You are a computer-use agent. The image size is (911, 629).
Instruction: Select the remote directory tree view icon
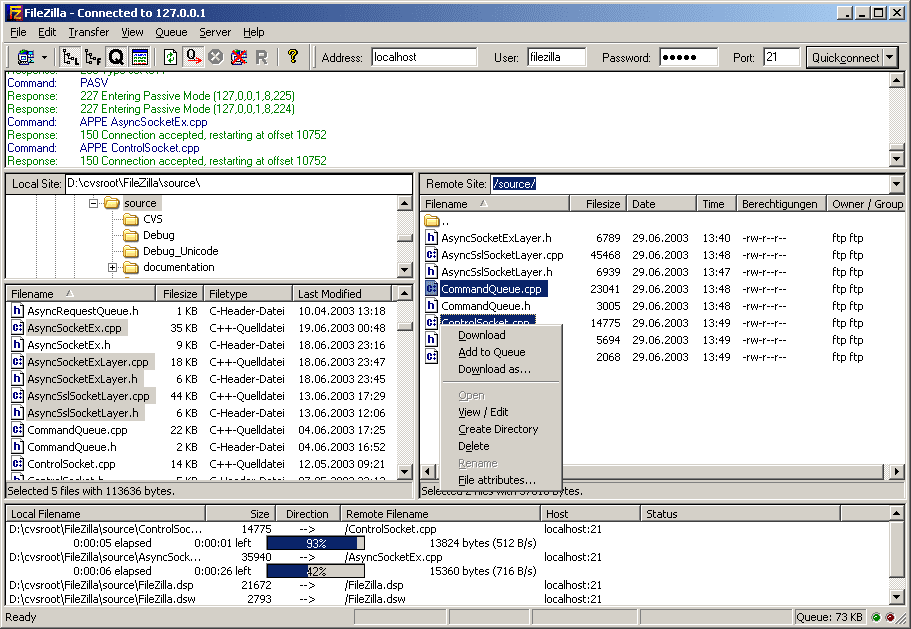pyautogui.click(x=92, y=57)
